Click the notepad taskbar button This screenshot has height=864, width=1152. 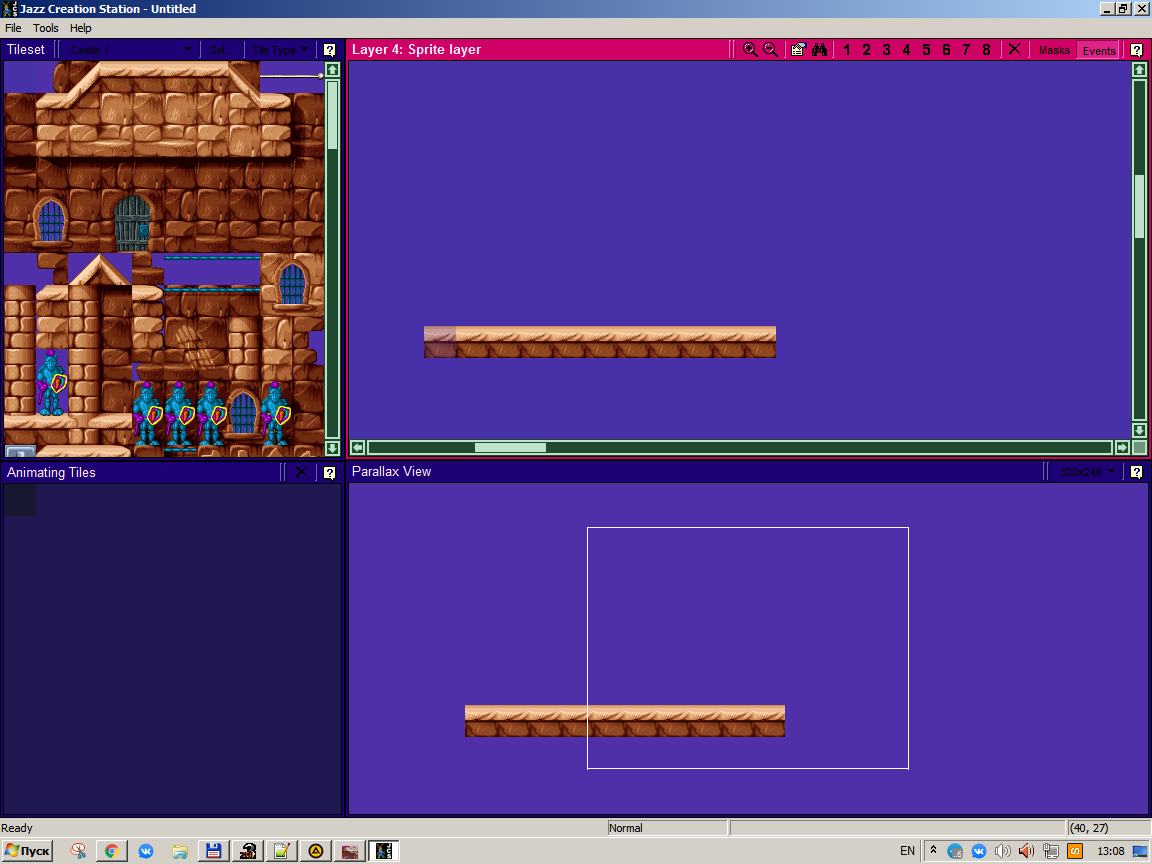281,851
